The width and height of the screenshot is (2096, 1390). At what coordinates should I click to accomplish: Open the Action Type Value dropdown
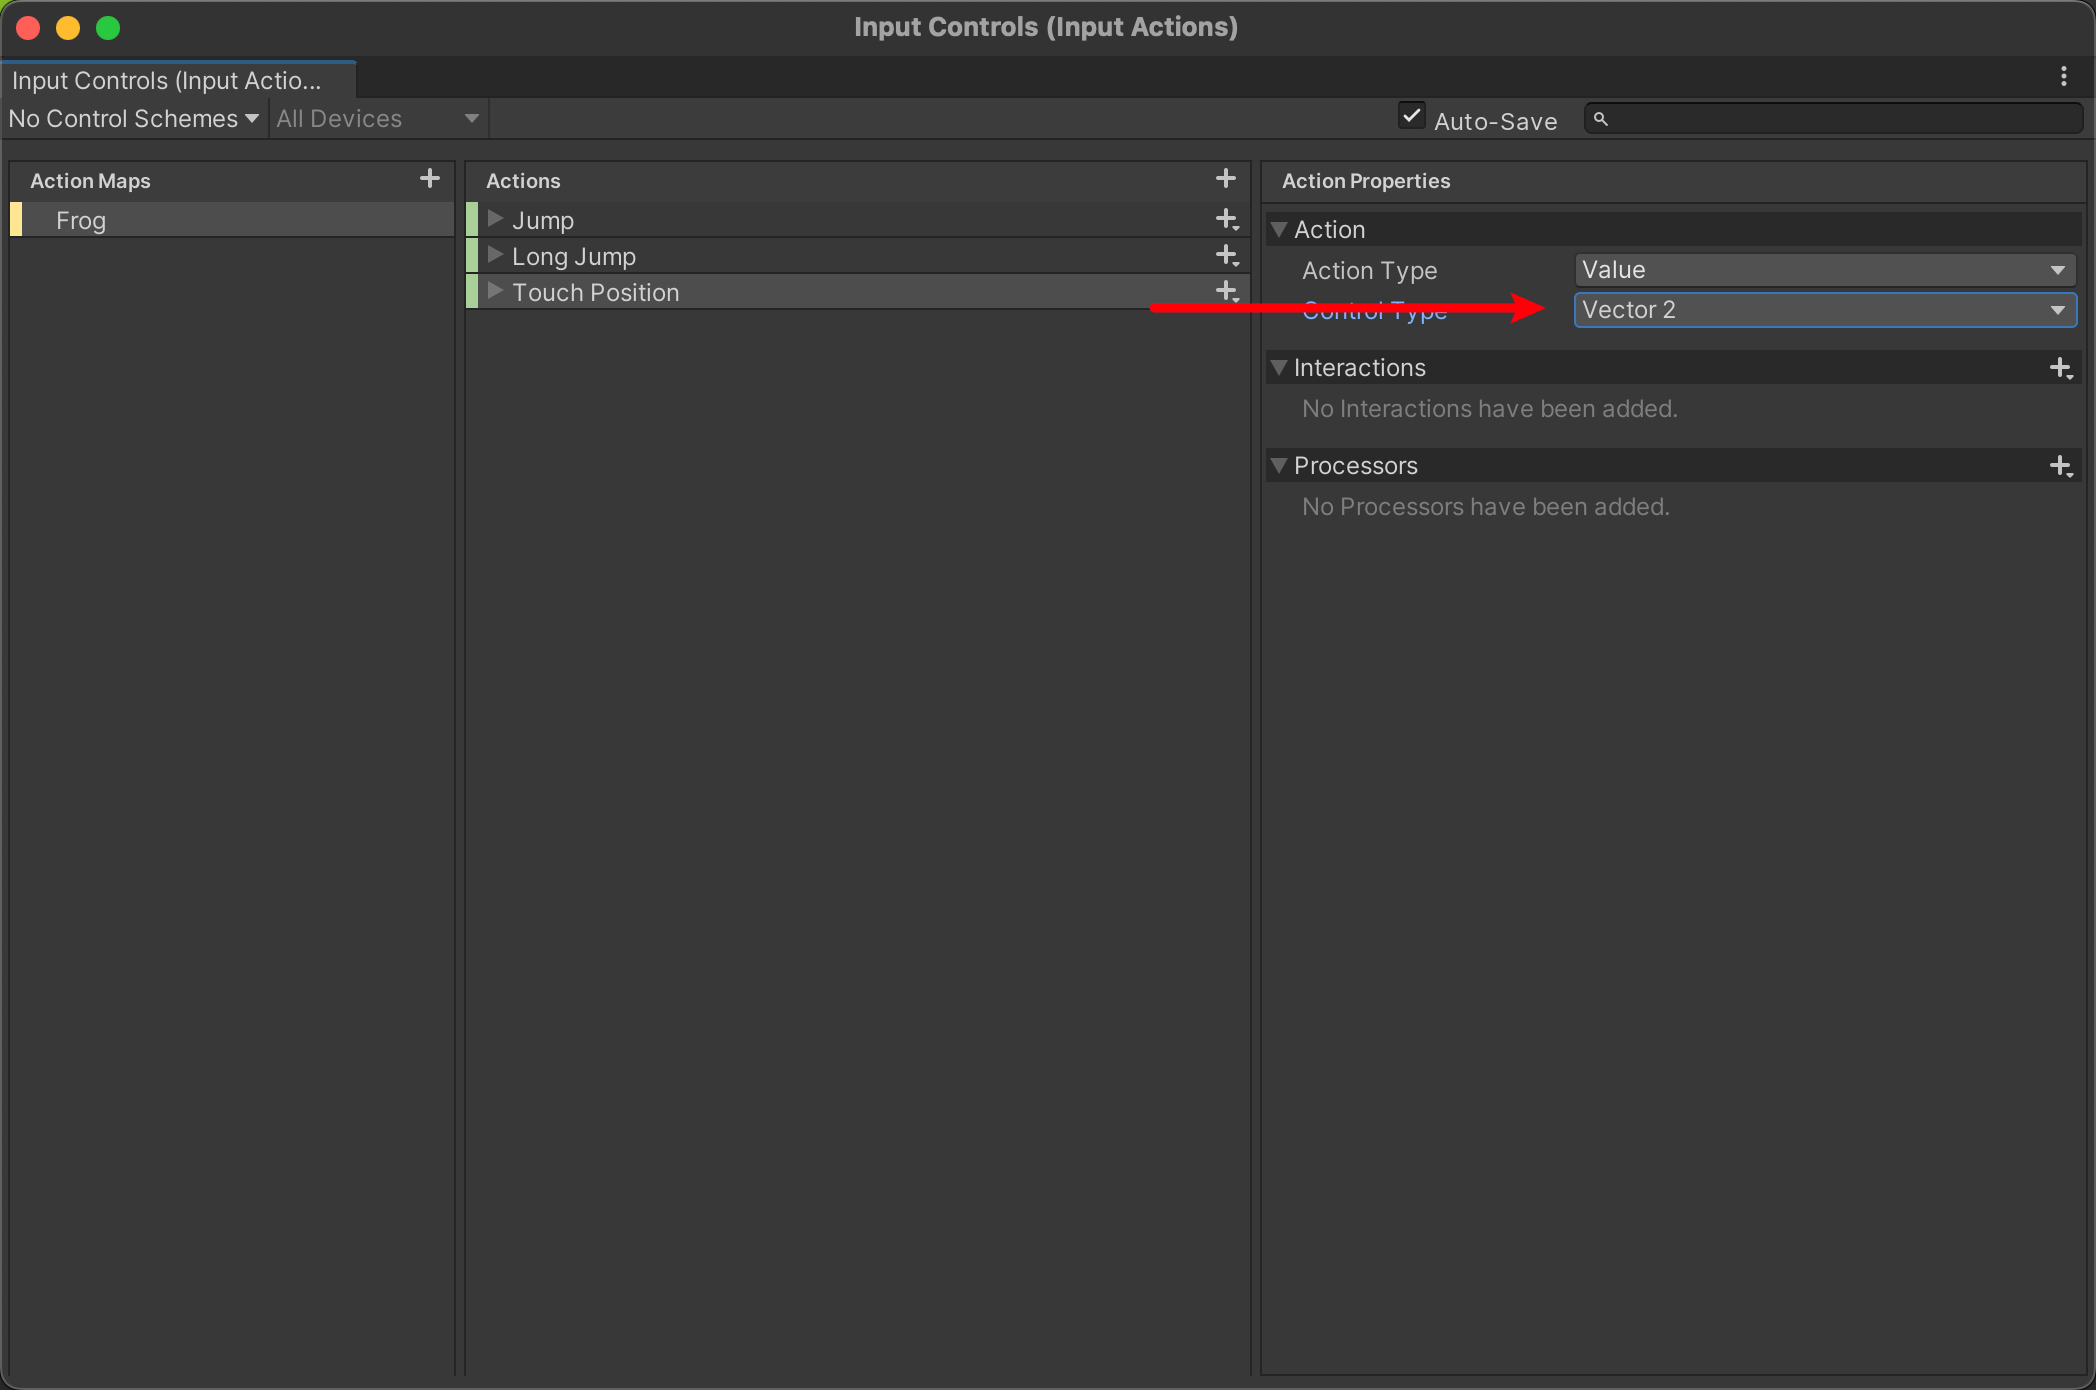click(x=1825, y=270)
